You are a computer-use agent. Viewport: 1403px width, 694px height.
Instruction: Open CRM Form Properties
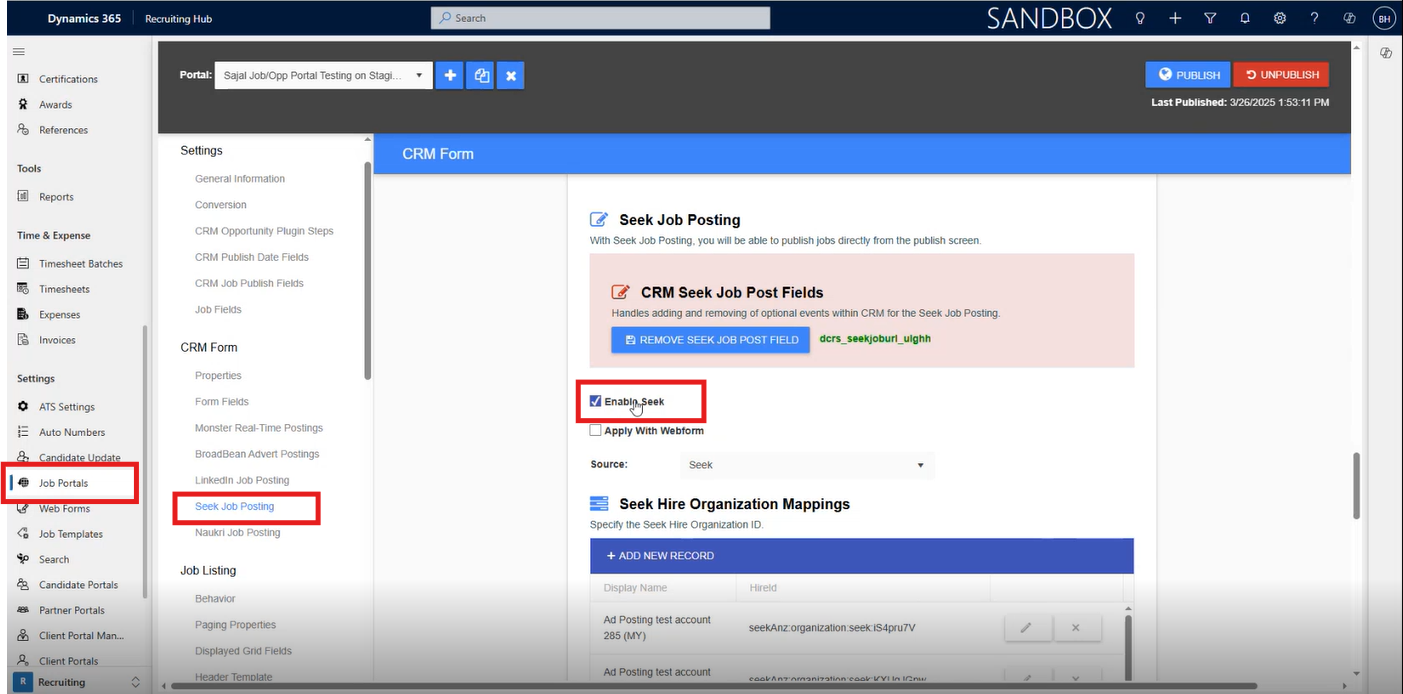tap(218, 375)
